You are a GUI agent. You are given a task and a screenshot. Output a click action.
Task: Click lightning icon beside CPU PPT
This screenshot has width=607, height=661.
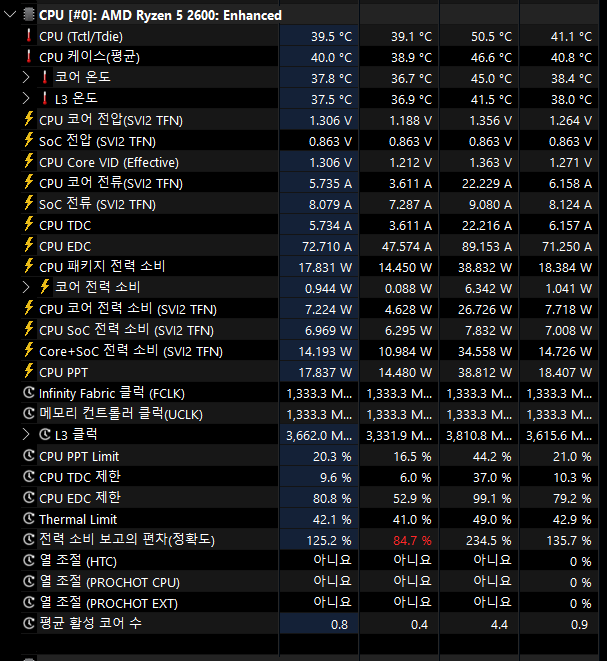[29, 371]
